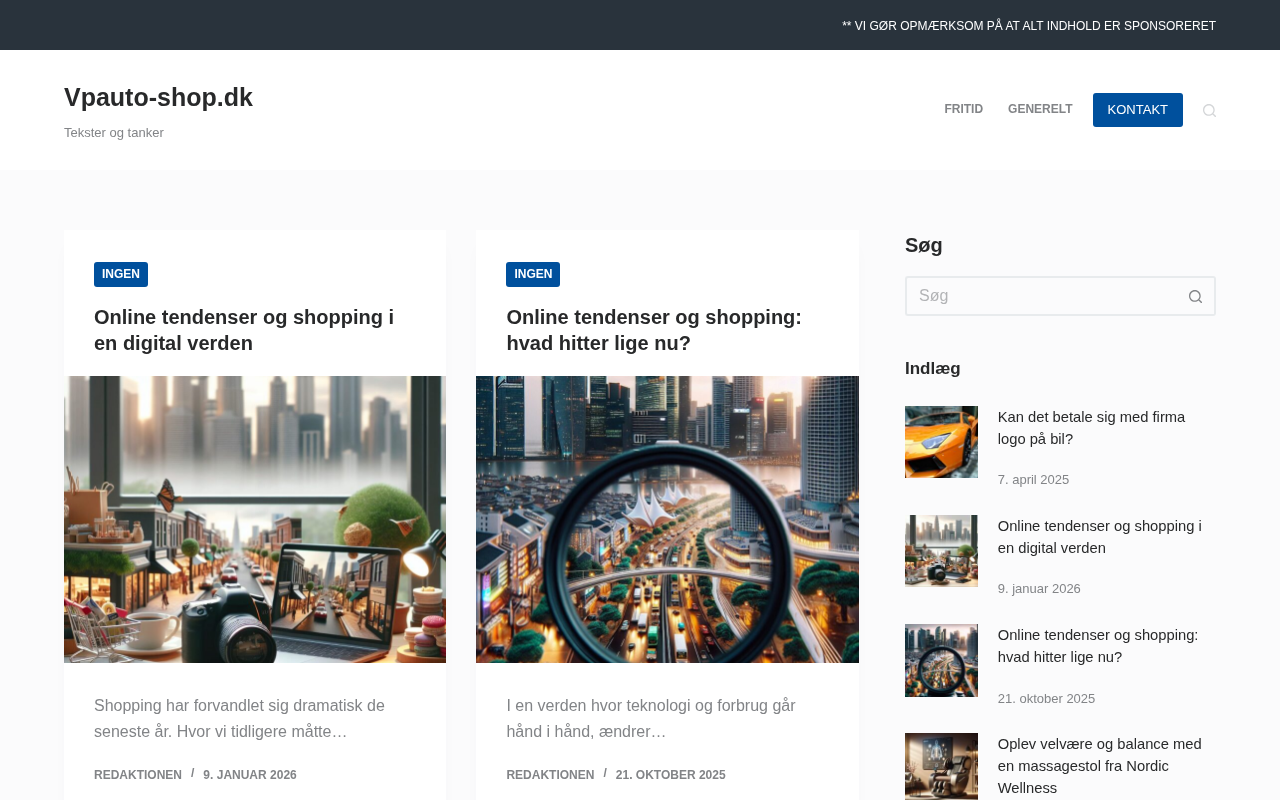Open the laptop and camera featured image
Viewport: 1280px width, 800px height.
255,519
